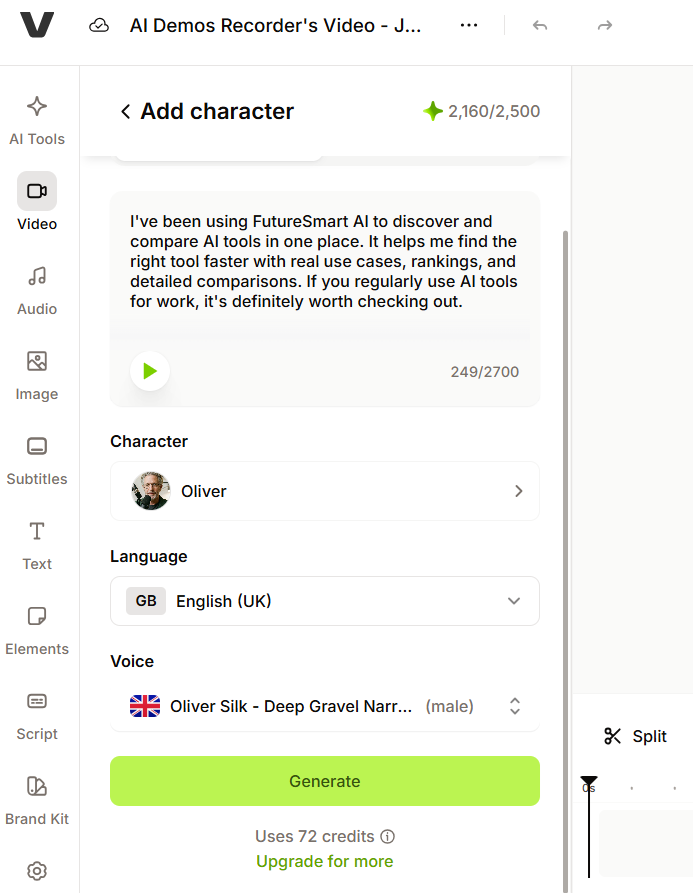This screenshot has width=693, height=893.
Task: Click the green Generate button
Action: (325, 781)
